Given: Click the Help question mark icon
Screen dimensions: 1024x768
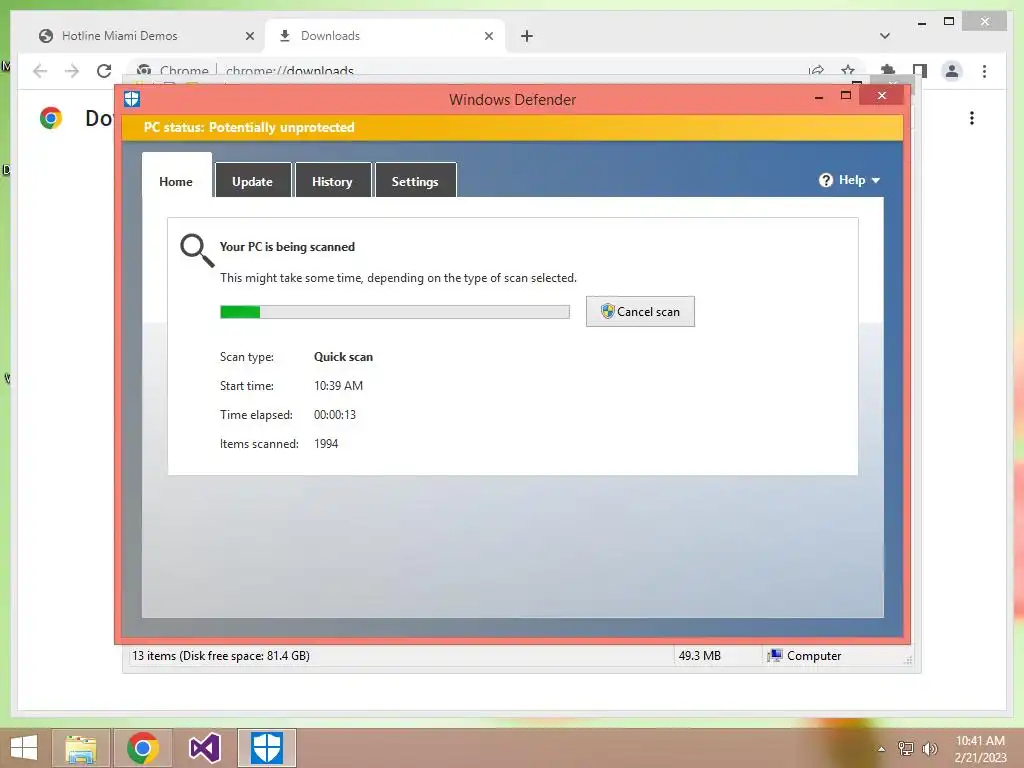Looking at the screenshot, I should [825, 180].
